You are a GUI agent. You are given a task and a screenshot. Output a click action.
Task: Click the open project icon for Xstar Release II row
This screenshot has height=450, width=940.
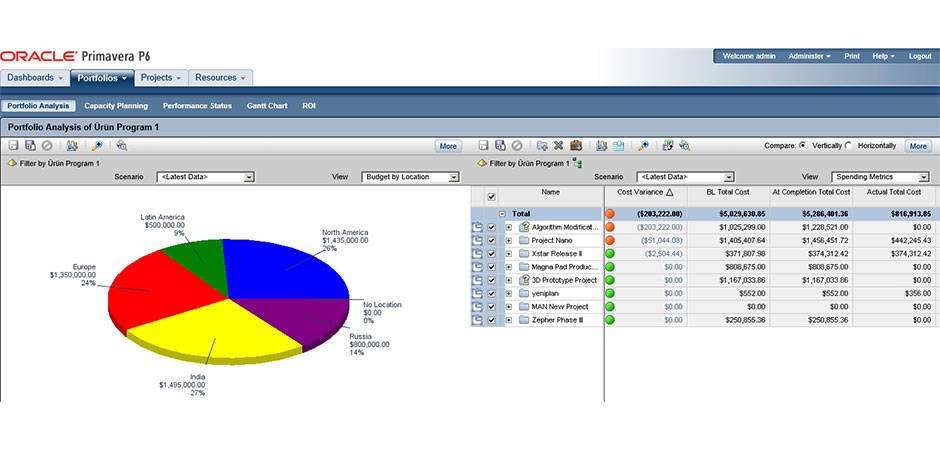477,253
